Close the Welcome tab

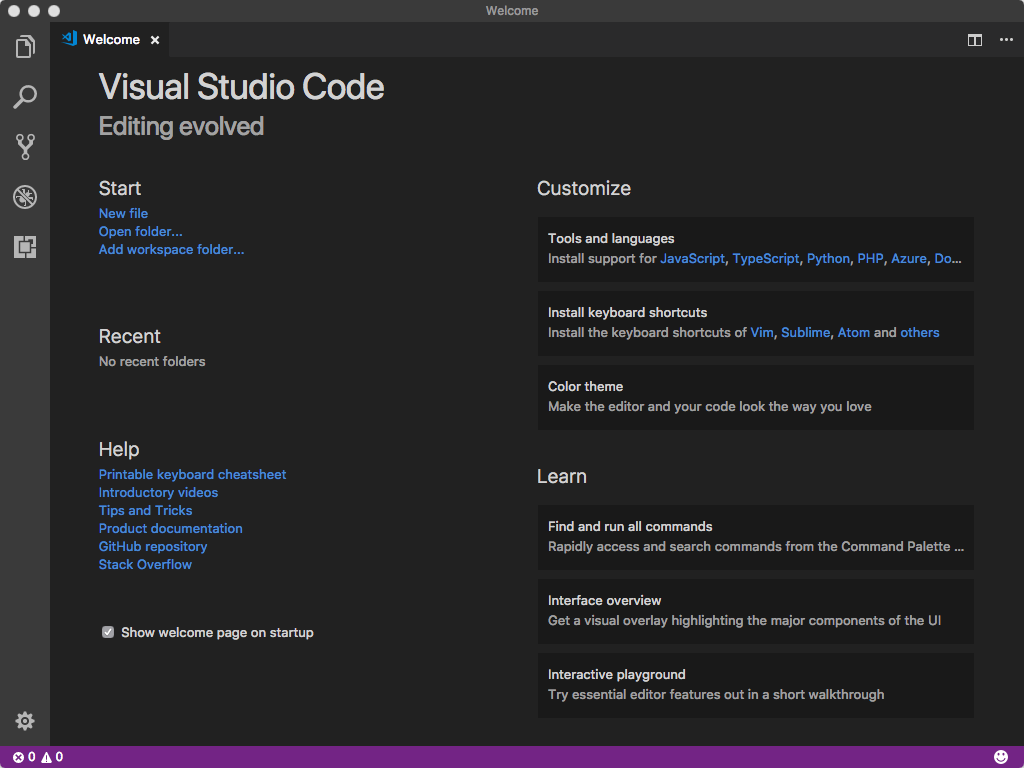click(x=155, y=40)
